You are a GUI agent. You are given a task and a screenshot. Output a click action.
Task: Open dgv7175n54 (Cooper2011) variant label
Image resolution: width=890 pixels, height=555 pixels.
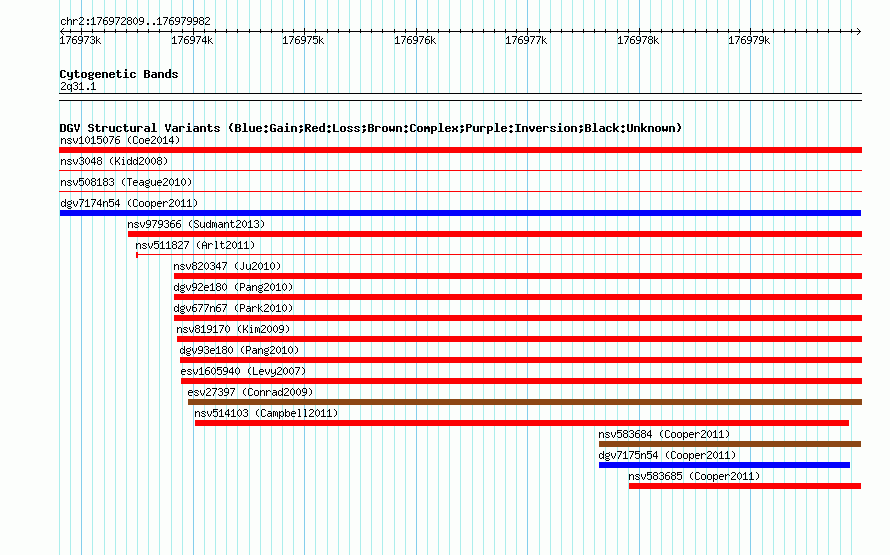tap(667, 455)
